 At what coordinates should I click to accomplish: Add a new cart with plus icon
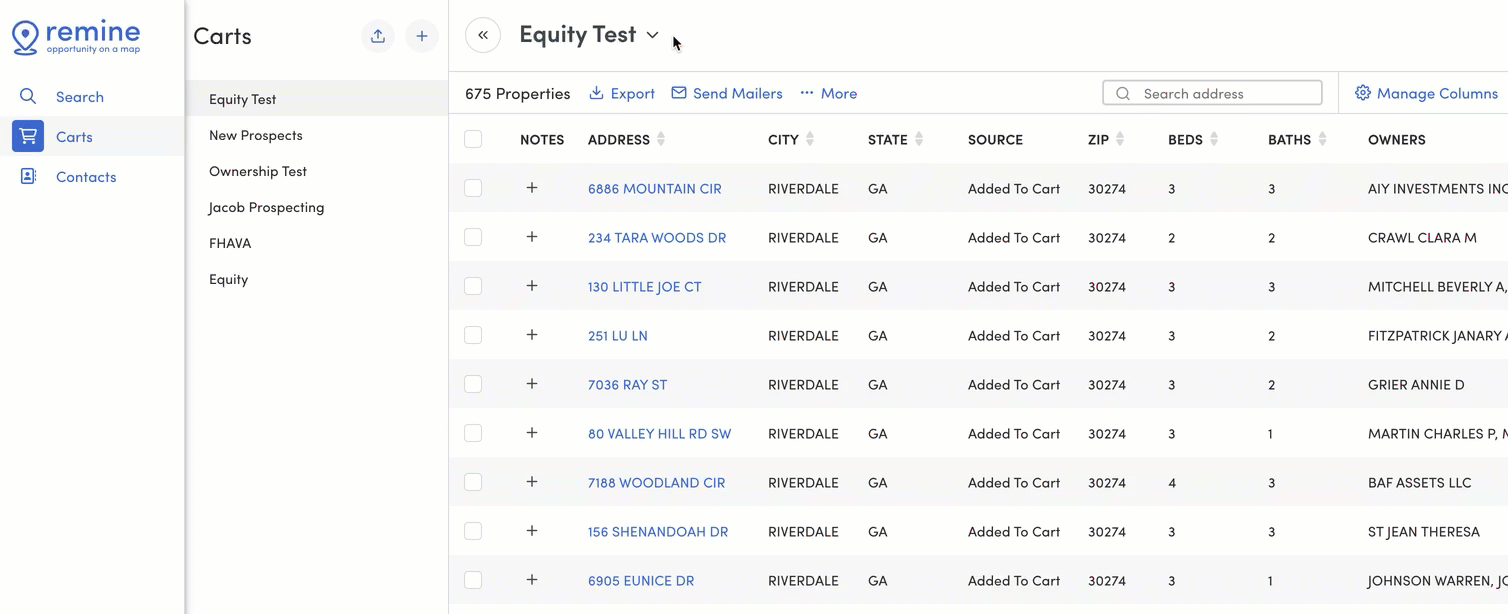click(x=422, y=36)
